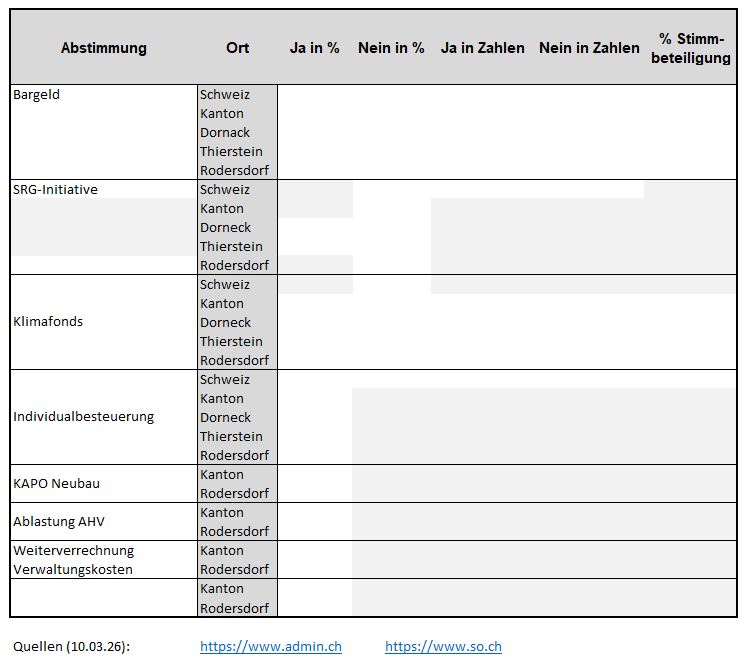Open the www.so.ch source link
The width and height of the screenshot is (751, 667).
point(443,647)
